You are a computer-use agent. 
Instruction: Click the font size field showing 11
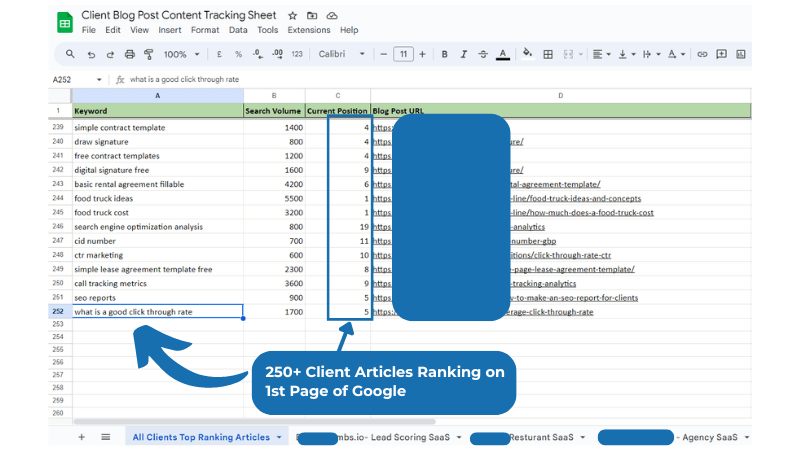(x=403, y=54)
